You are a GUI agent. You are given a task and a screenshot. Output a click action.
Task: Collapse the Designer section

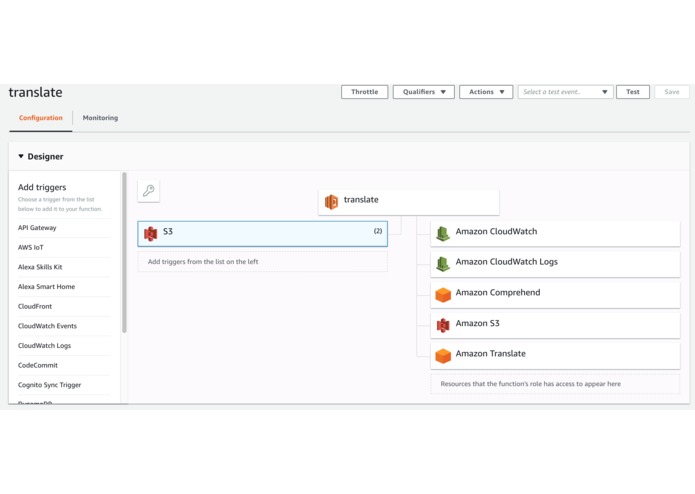tap(21, 156)
